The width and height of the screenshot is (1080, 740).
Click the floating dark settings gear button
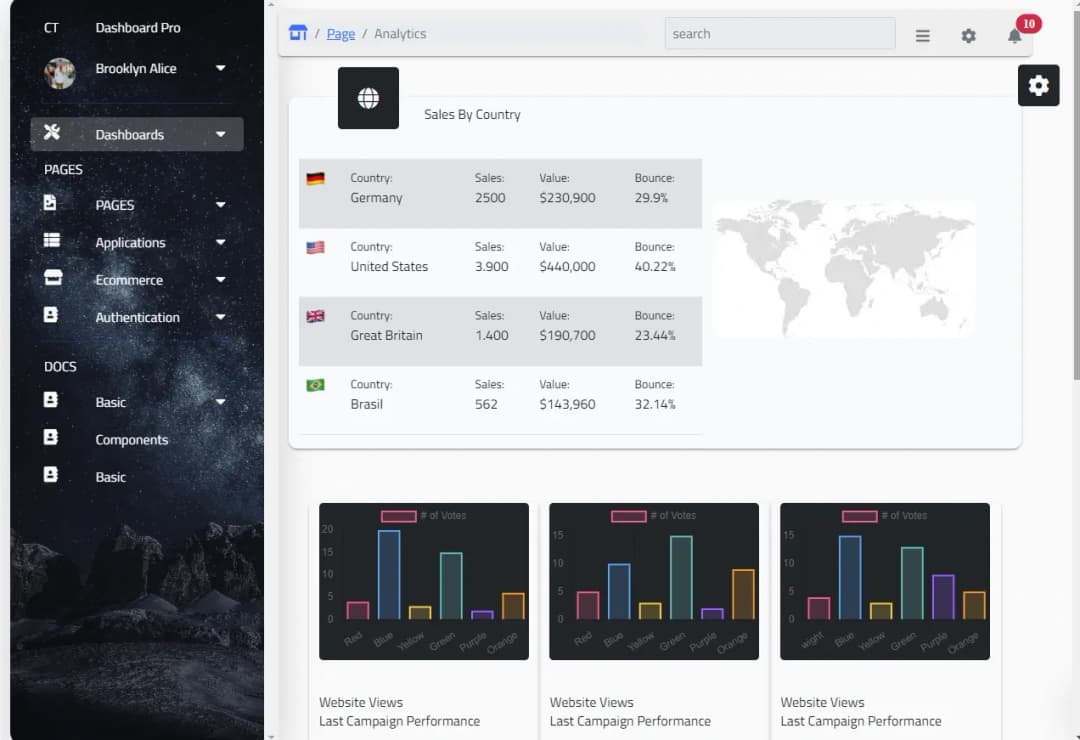pyautogui.click(x=1038, y=85)
